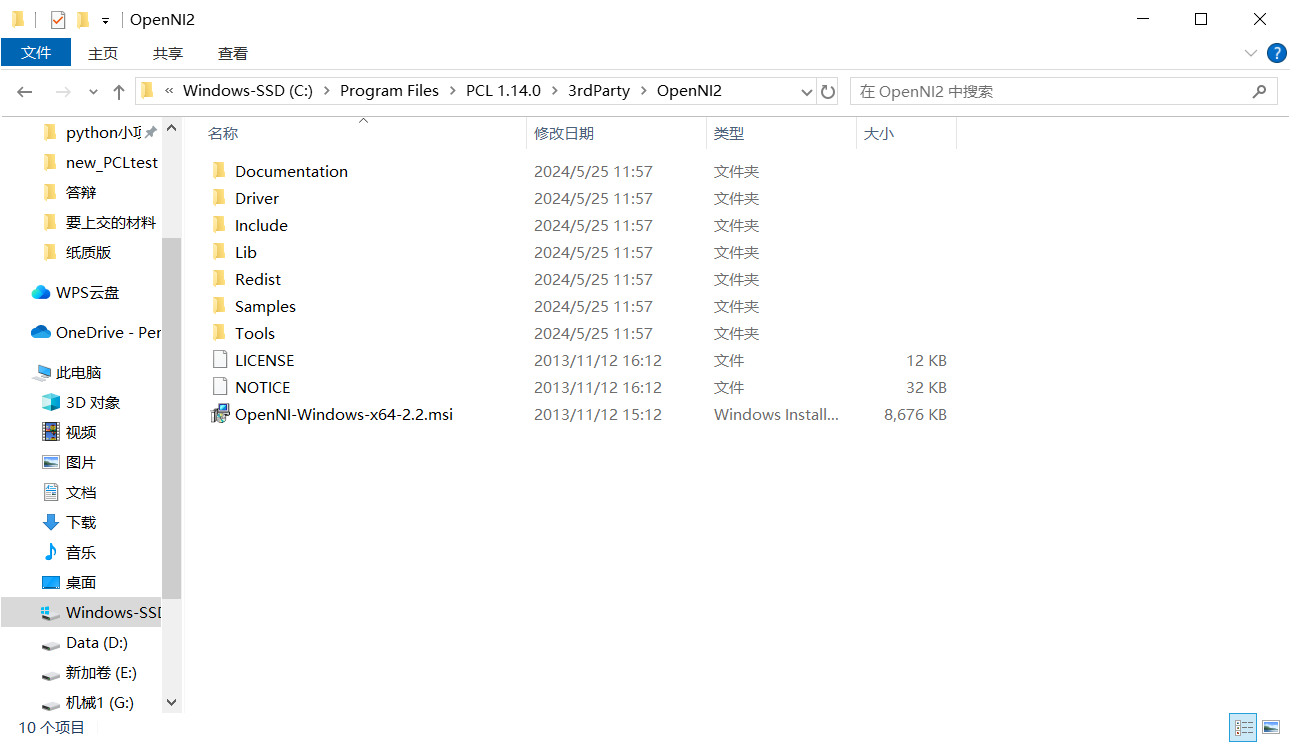Image resolution: width=1291 pixels, height=743 pixels.
Task: Open the 主页 ribbon tab
Action: coord(103,54)
